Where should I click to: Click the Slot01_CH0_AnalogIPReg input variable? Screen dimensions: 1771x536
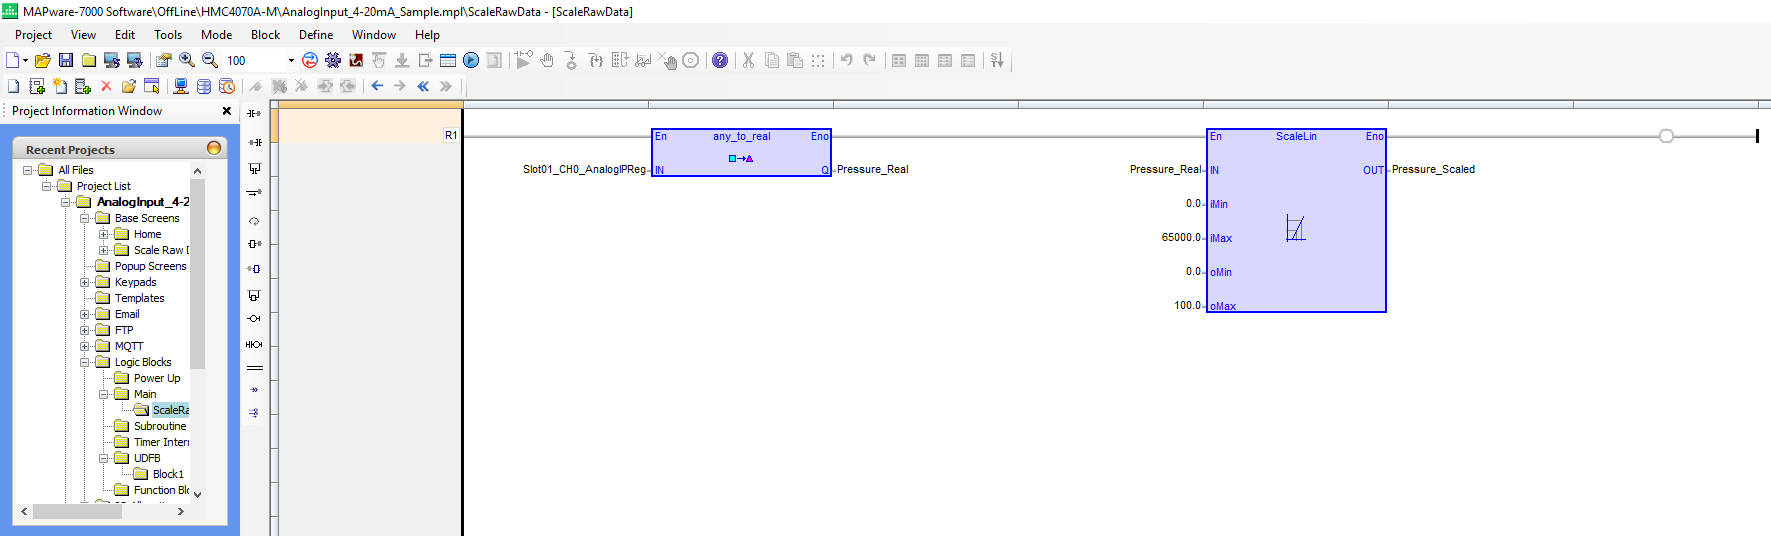584,169
